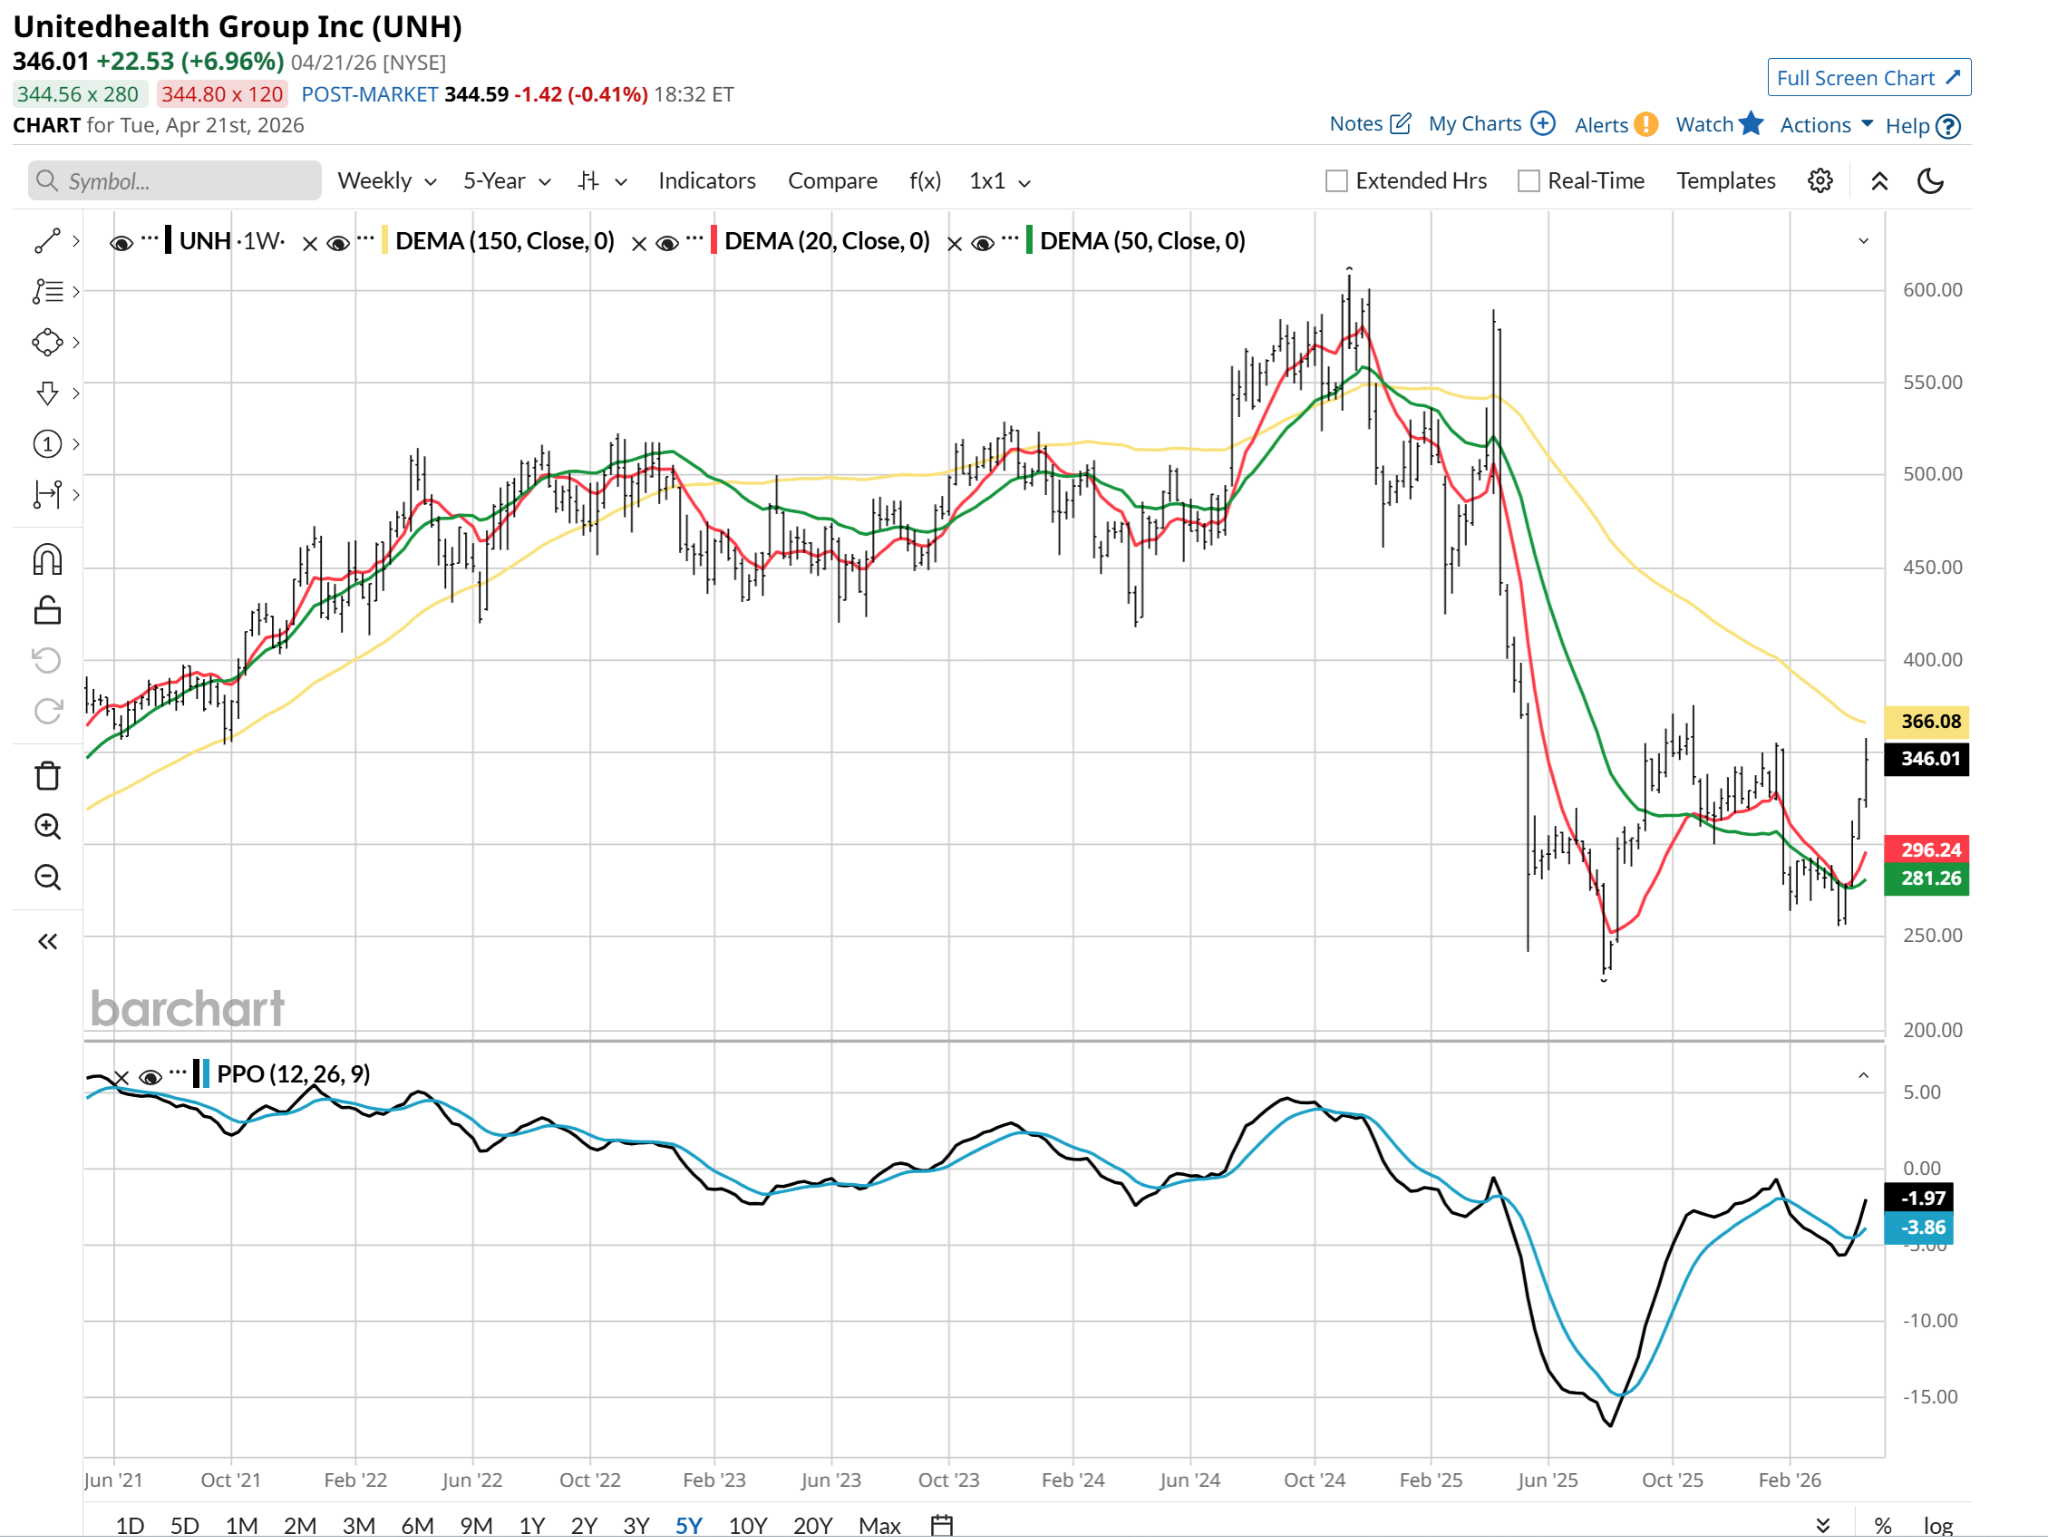This screenshot has height=1537, width=2048.
Task: Open the date range calendar icon
Action: [x=941, y=1525]
